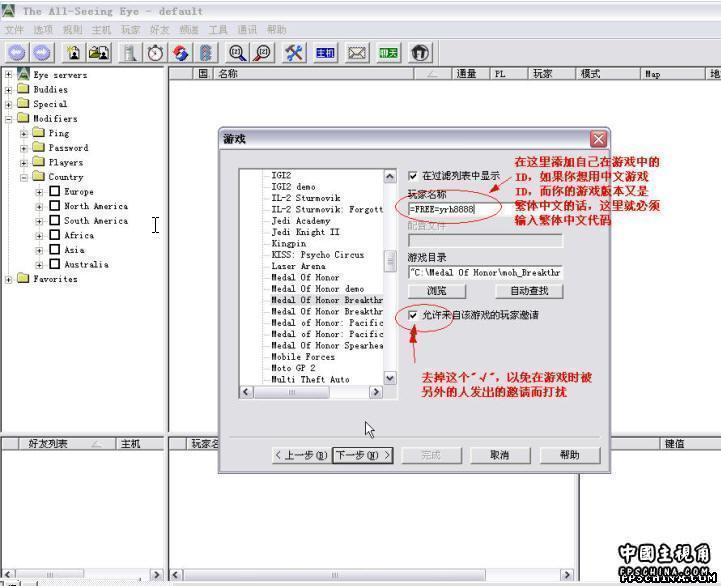
Task: Click the server tower toolbar icon
Action: coord(129,53)
